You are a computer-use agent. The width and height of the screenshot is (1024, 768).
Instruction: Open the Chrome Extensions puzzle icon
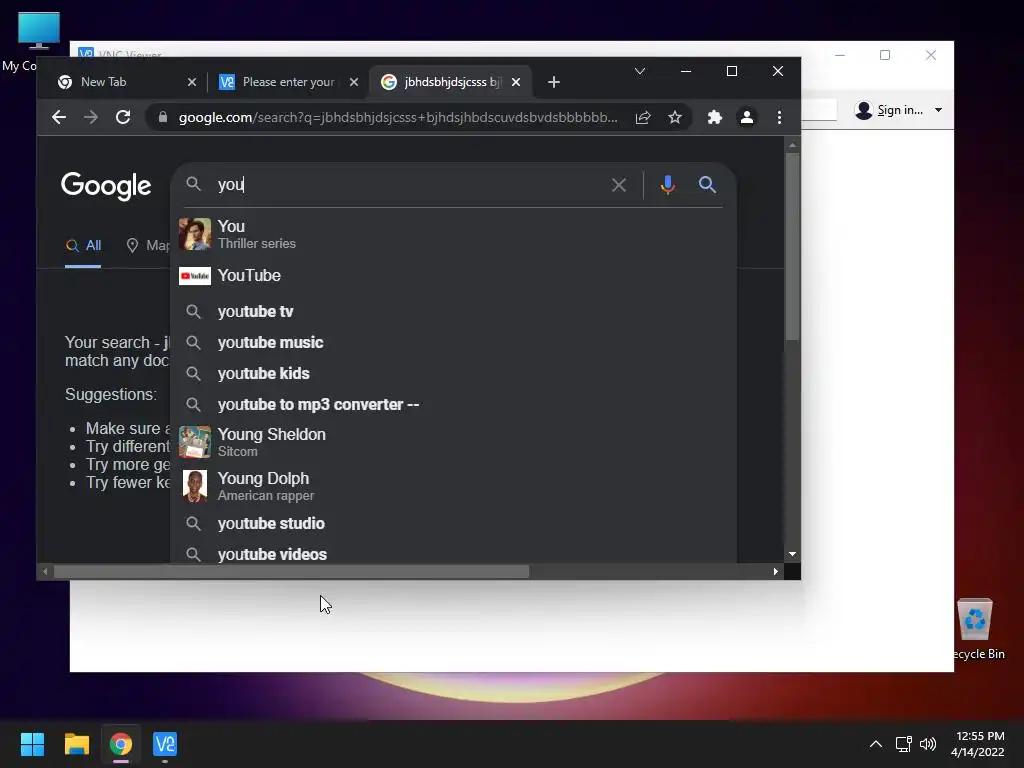715,118
